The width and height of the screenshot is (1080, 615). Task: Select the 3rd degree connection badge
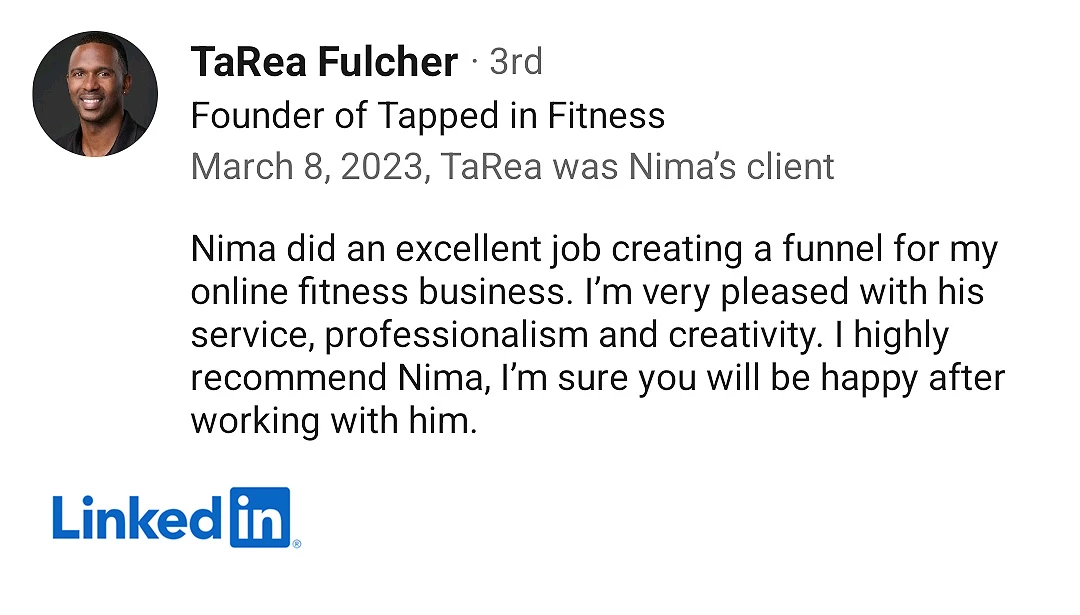pos(516,62)
